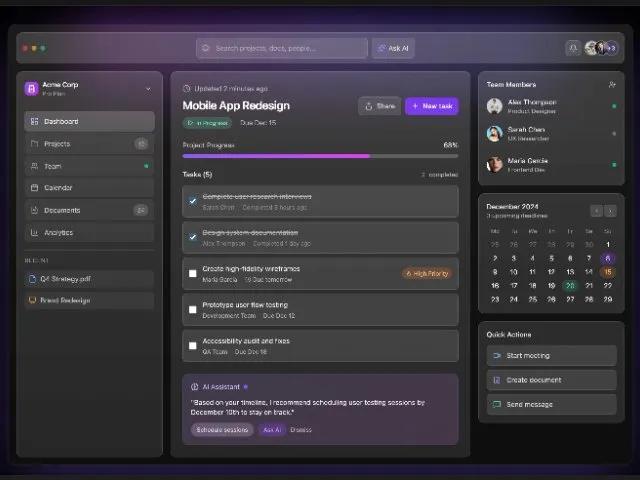Click the clock icon beside Updated 2 minutes ago

[187, 89]
